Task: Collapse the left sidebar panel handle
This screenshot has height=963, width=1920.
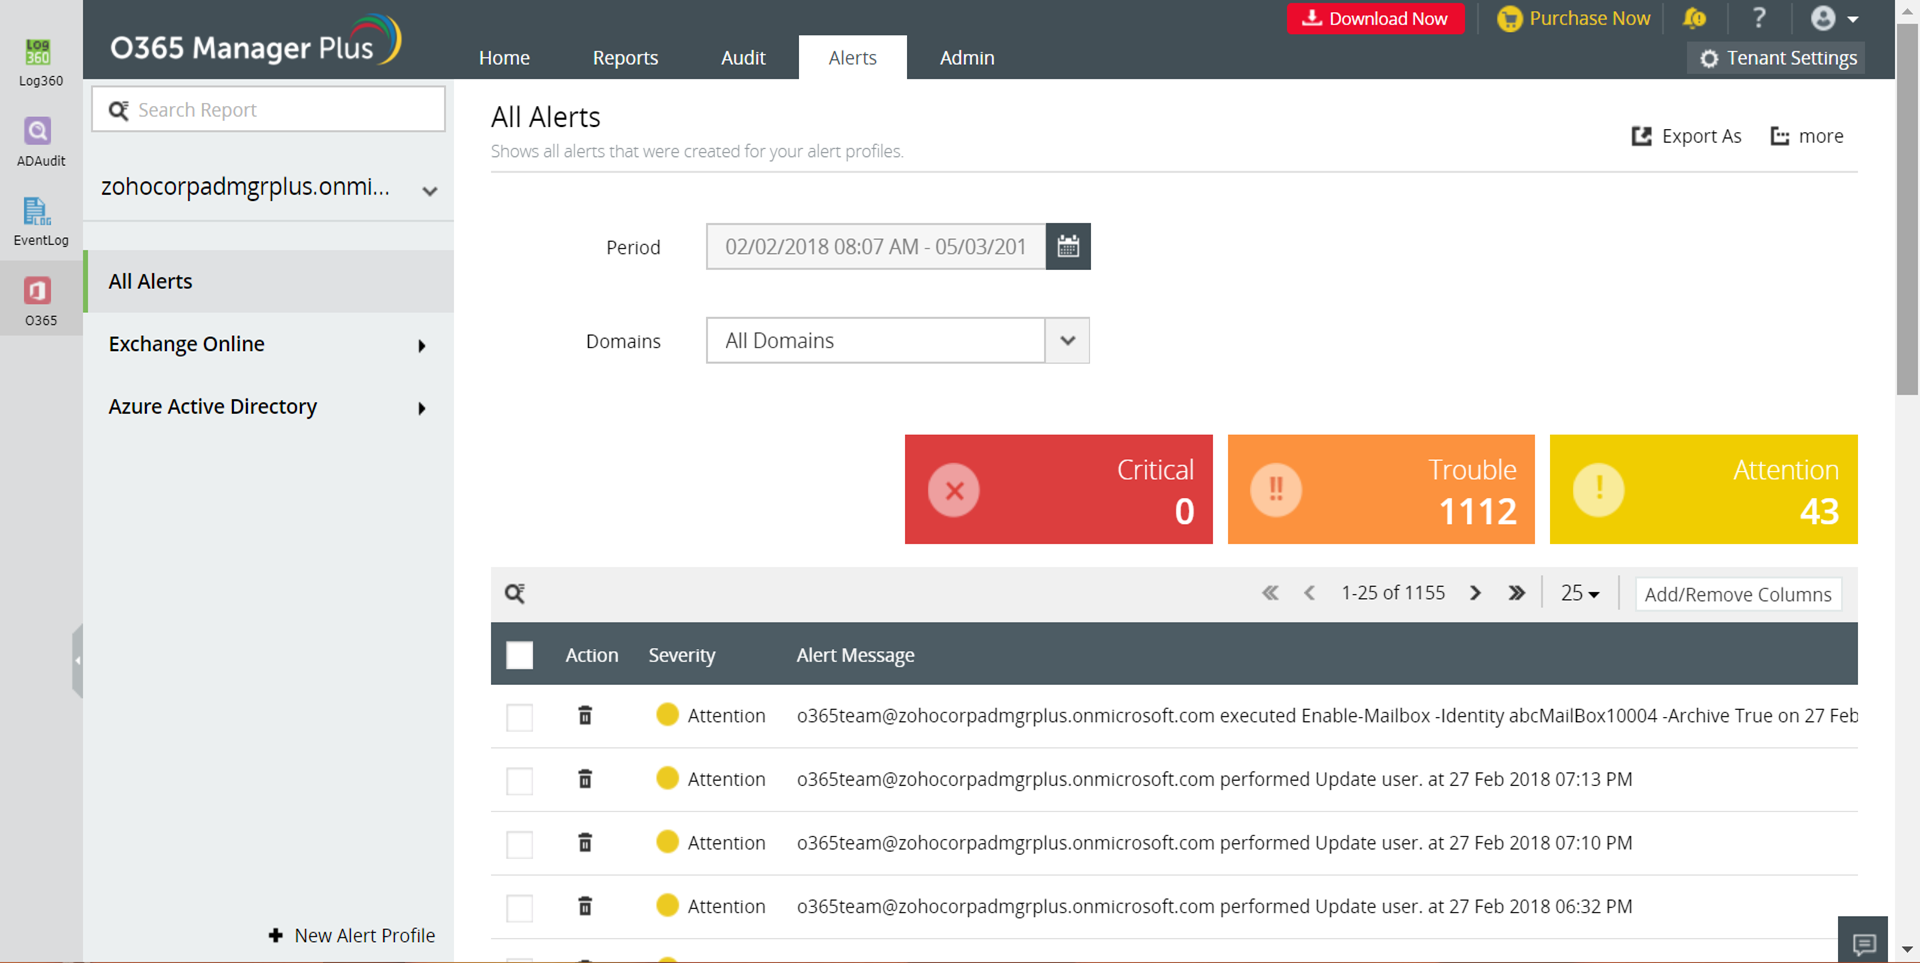Action: point(77,660)
